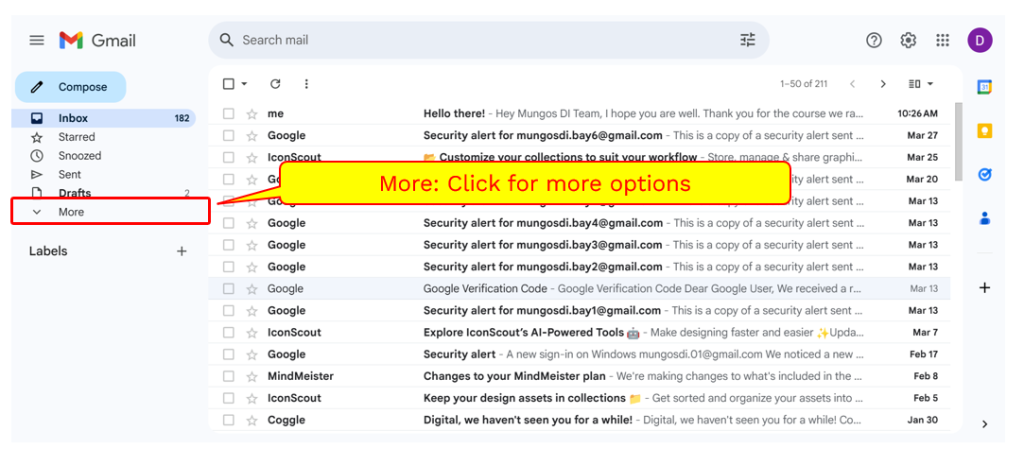1024x466 pixels.
Task: Open the main menu hamburger icon
Action: coord(37,40)
